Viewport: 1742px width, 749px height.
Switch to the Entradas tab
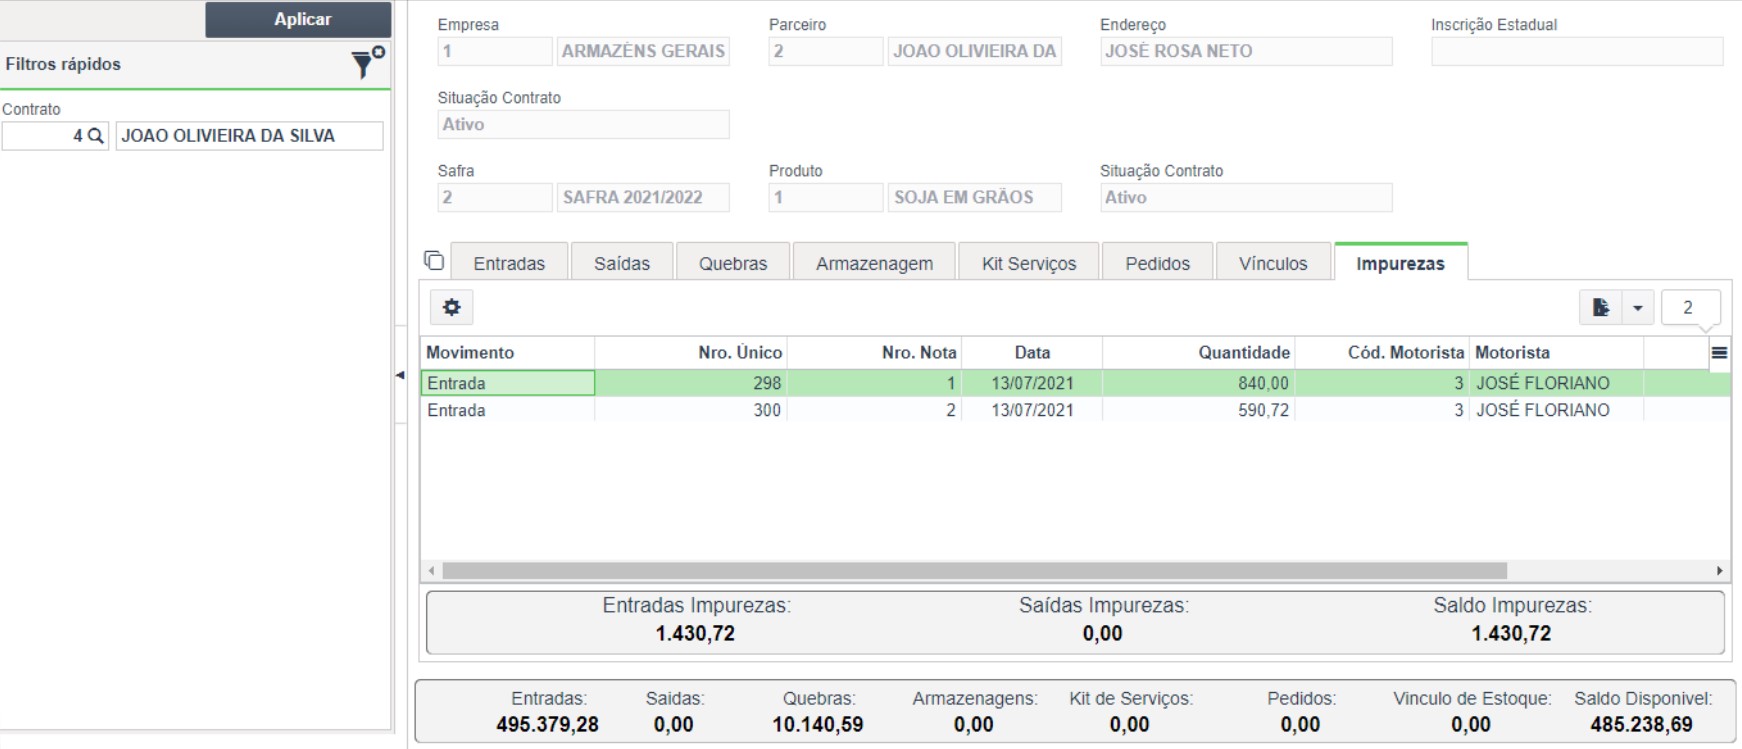(509, 263)
